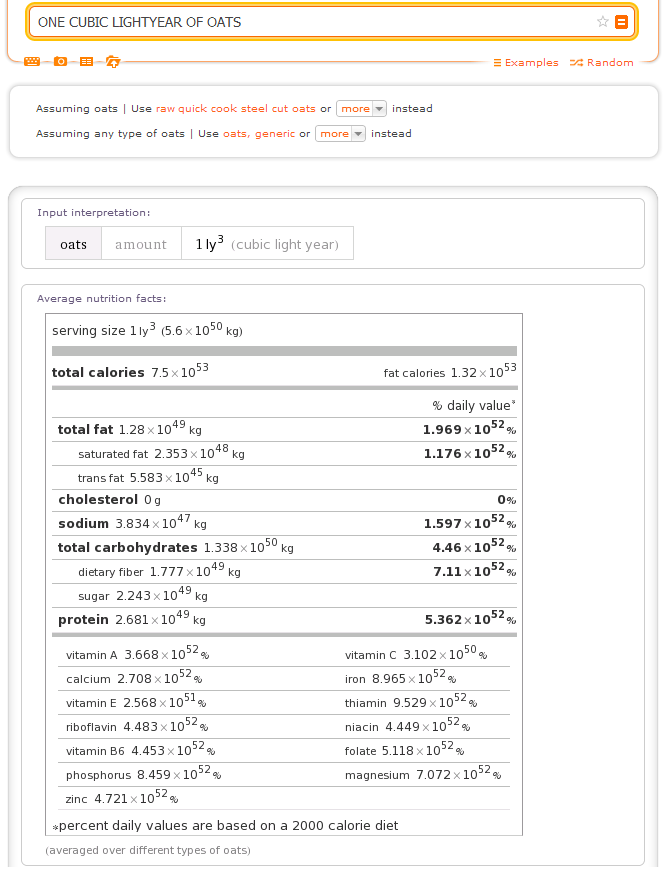Open the data input table icon

coord(87,62)
